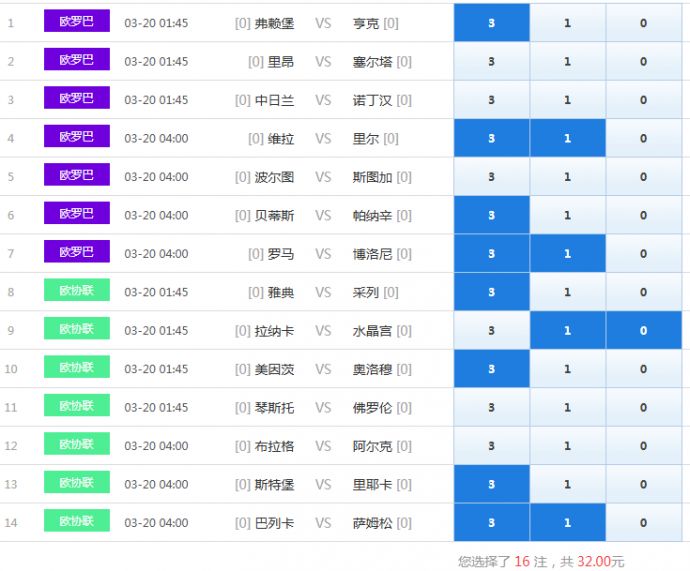Click the 欧罗巴 league tag in row 1
690x571 pixels.
click(77, 22)
